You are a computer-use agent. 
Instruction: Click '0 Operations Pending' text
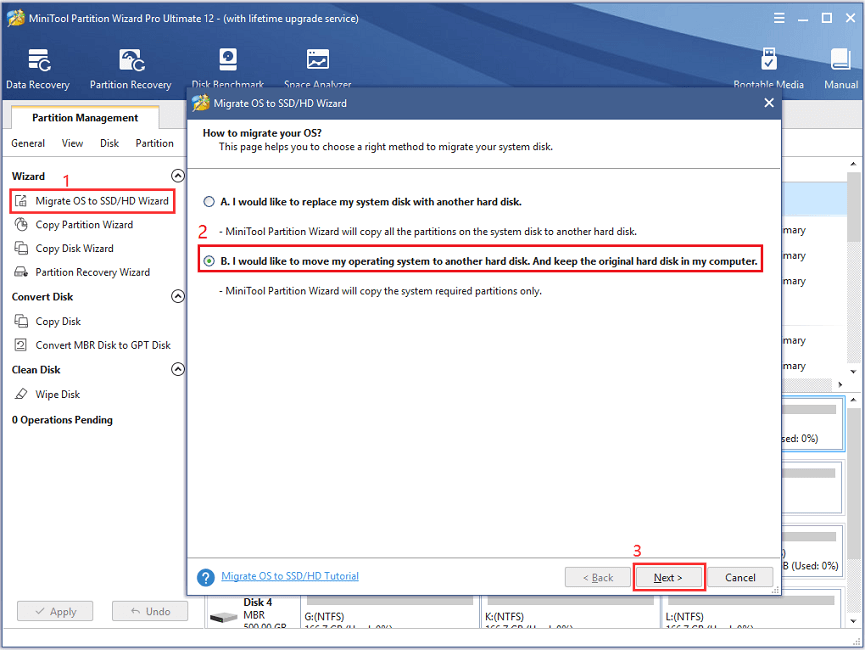click(62, 420)
